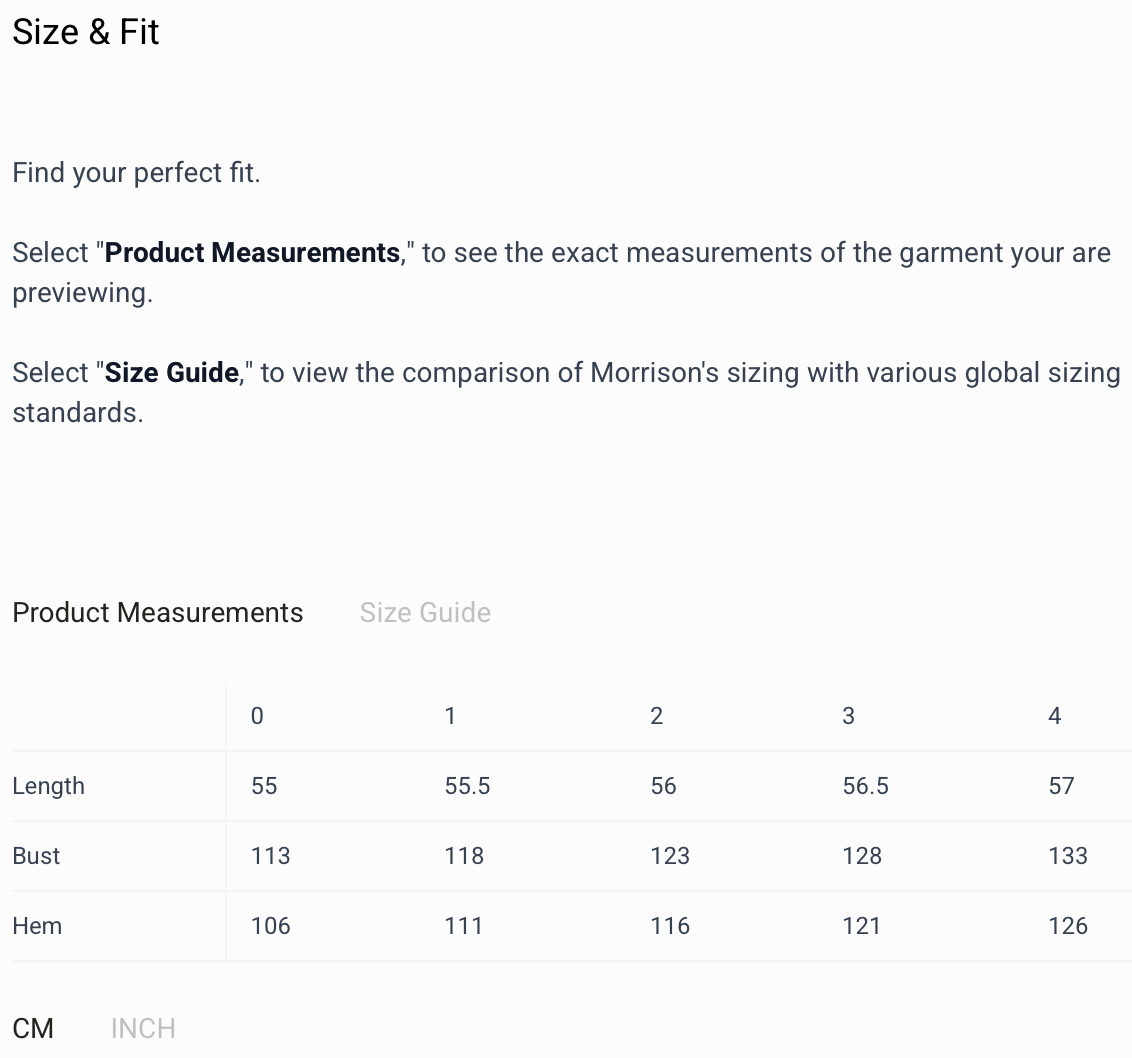Screen dimensions: 1132x1058
Task: Click the 111 hem measurement cell
Action: [463, 926]
